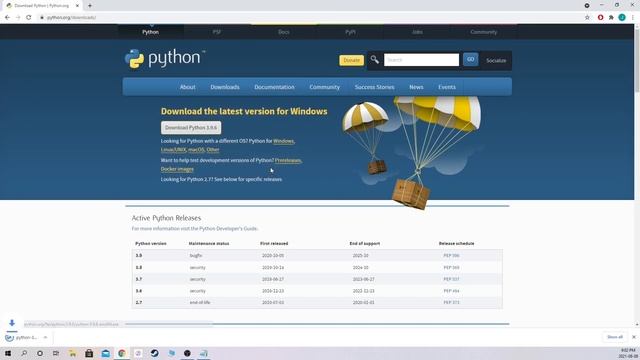Click the Python top-bar tab
Image resolution: width=640 pixels, height=360 pixels.
151,32
